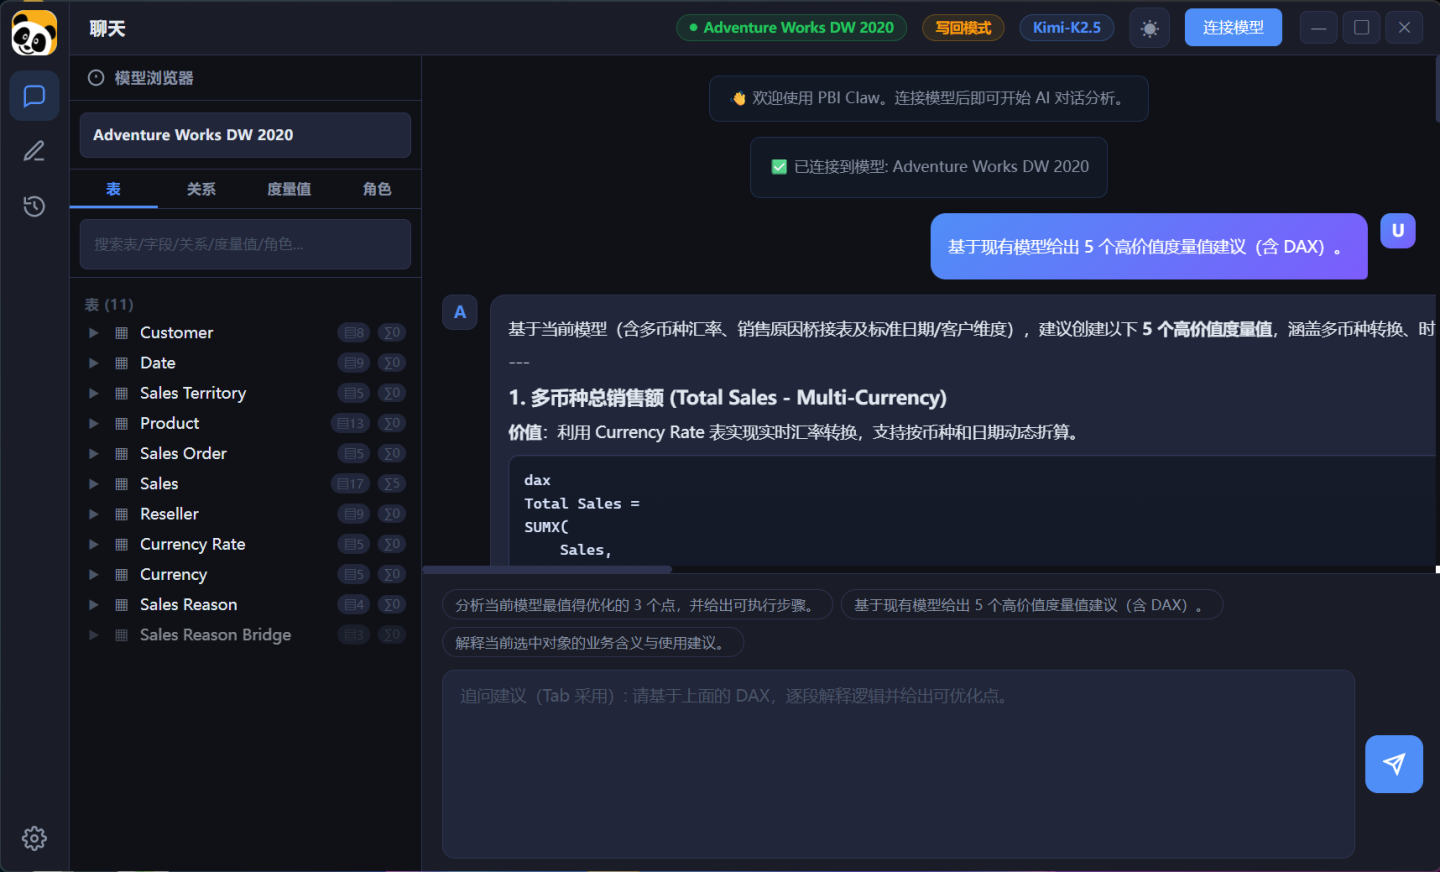Click the 连接模型 button
Screen dimensions: 1440x872
click(1232, 28)
